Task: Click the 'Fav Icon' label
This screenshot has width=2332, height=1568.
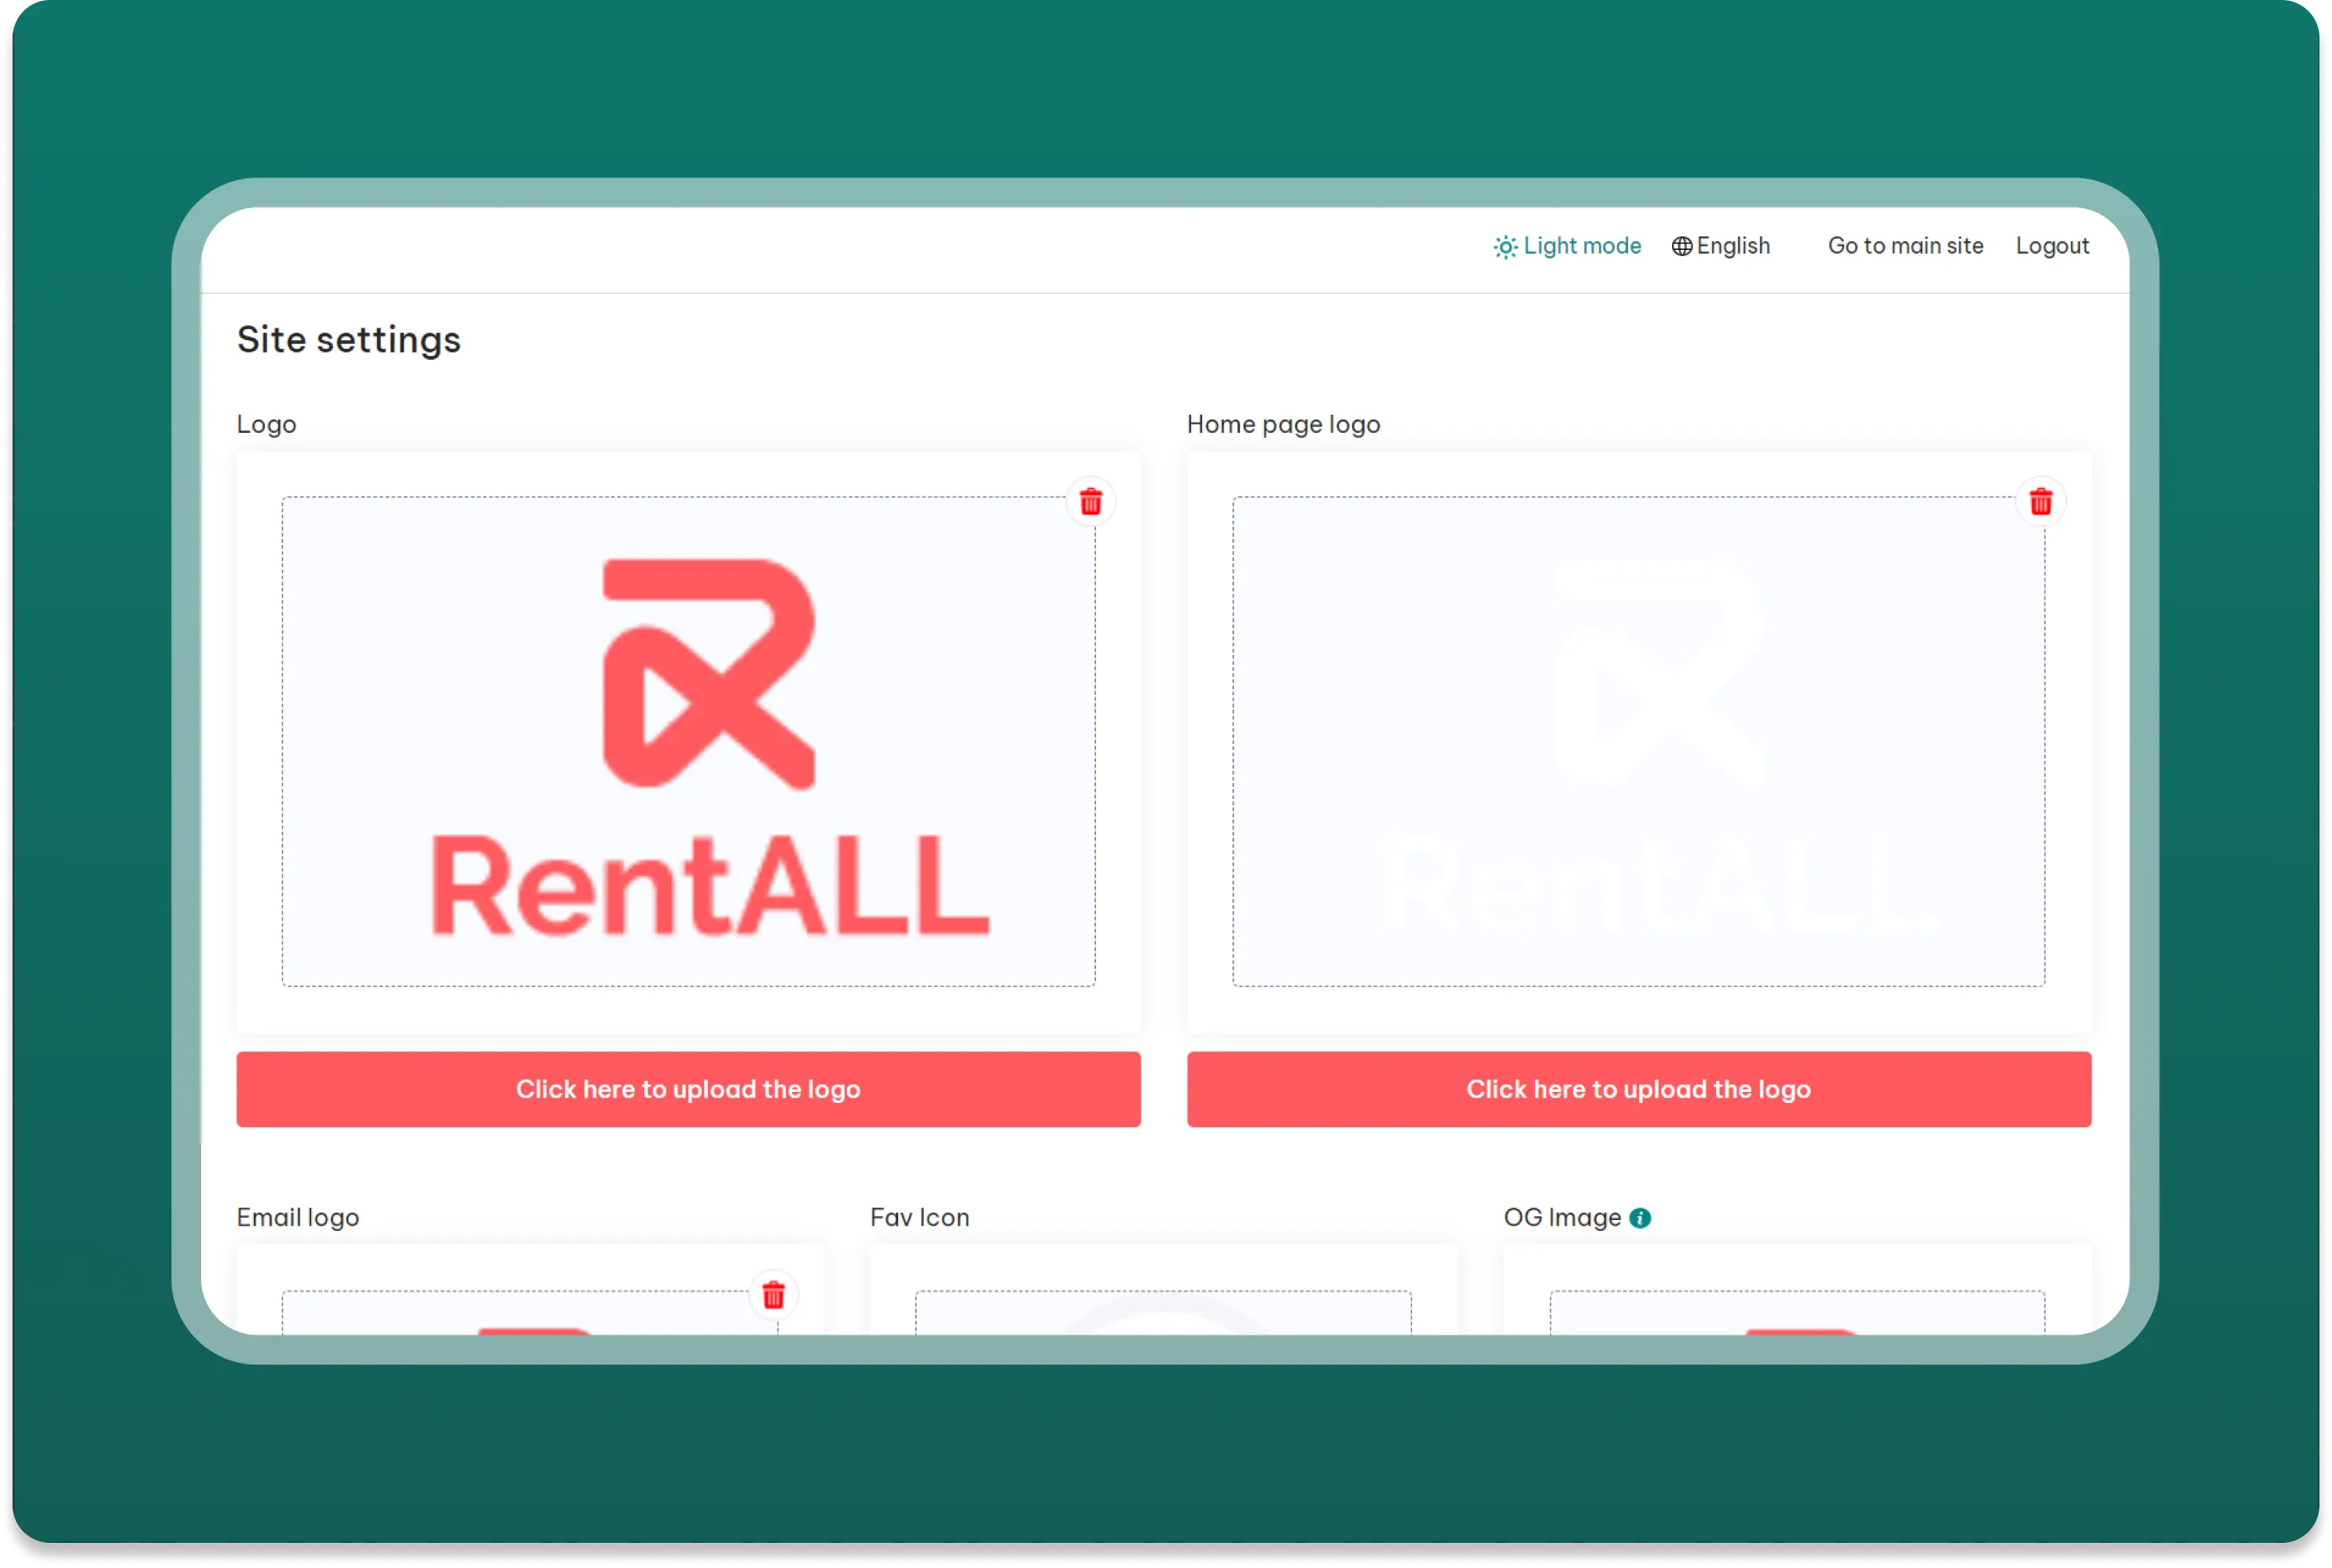Action: pos(920,1217)
